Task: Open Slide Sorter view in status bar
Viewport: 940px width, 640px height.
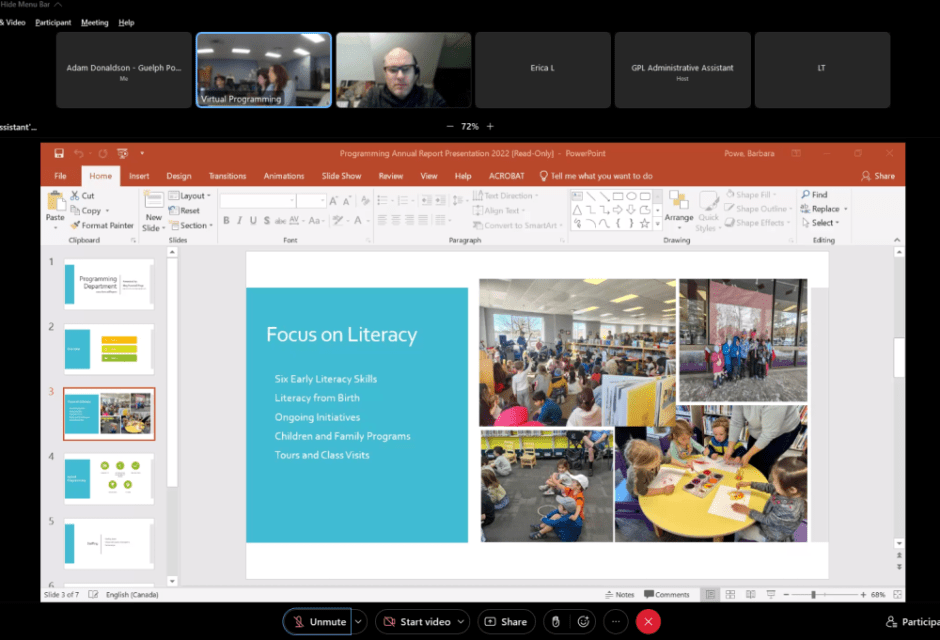Action: point(729,594)
